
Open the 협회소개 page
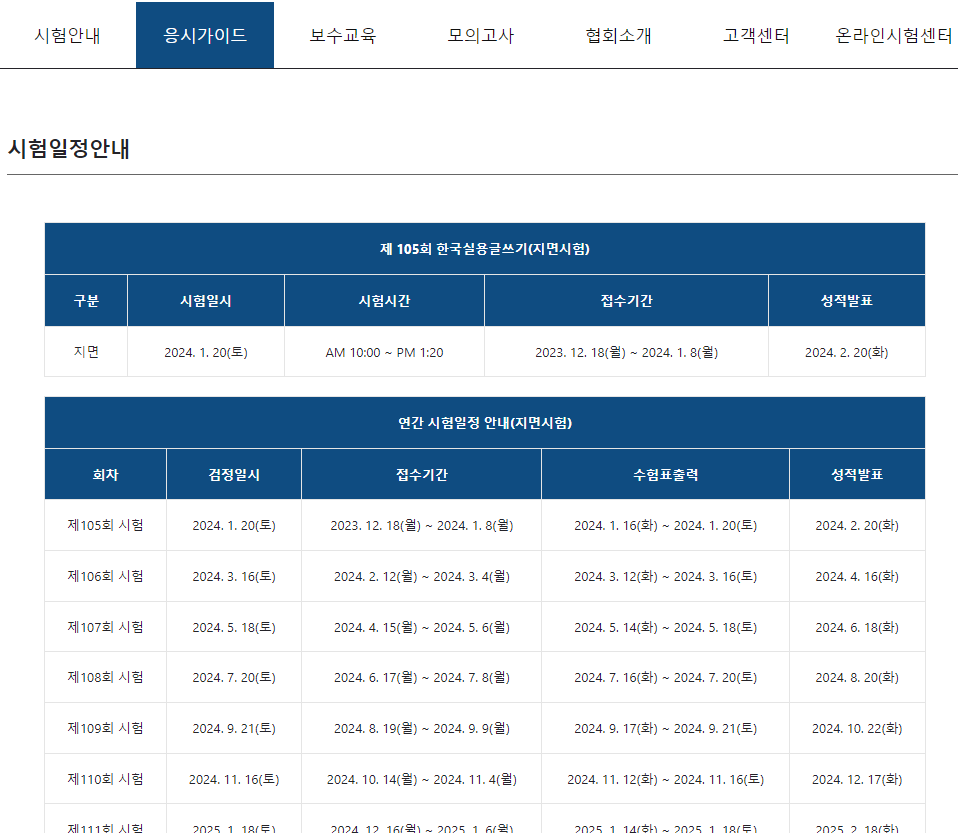point(613,33)
